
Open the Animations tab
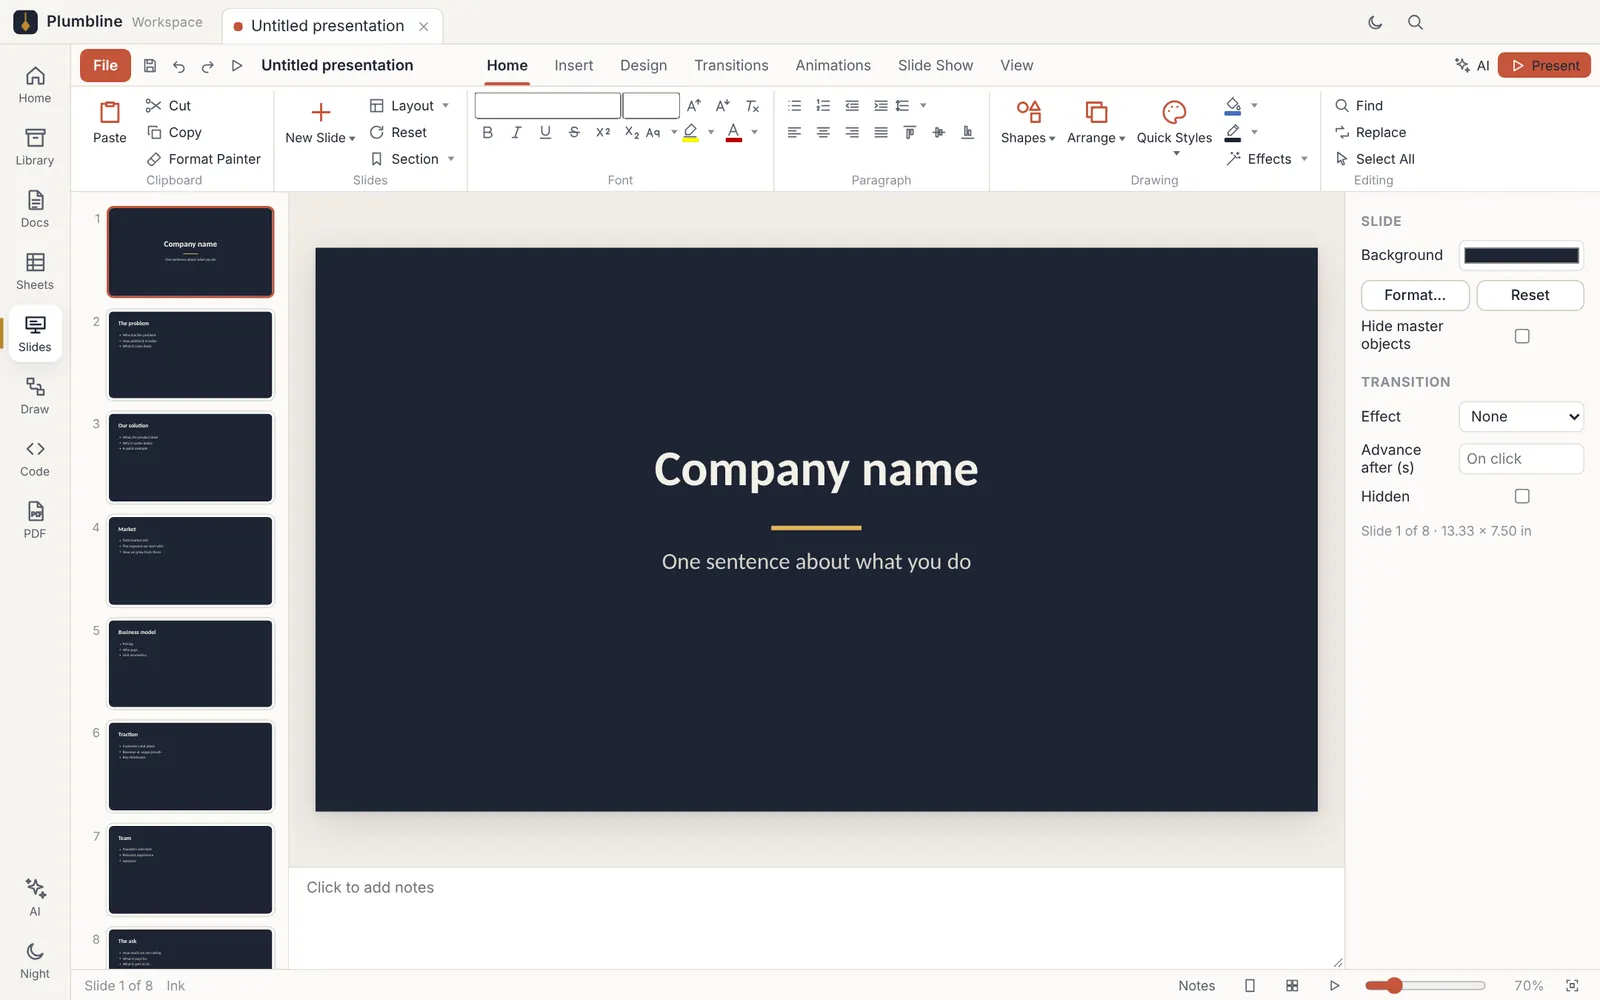833,65
